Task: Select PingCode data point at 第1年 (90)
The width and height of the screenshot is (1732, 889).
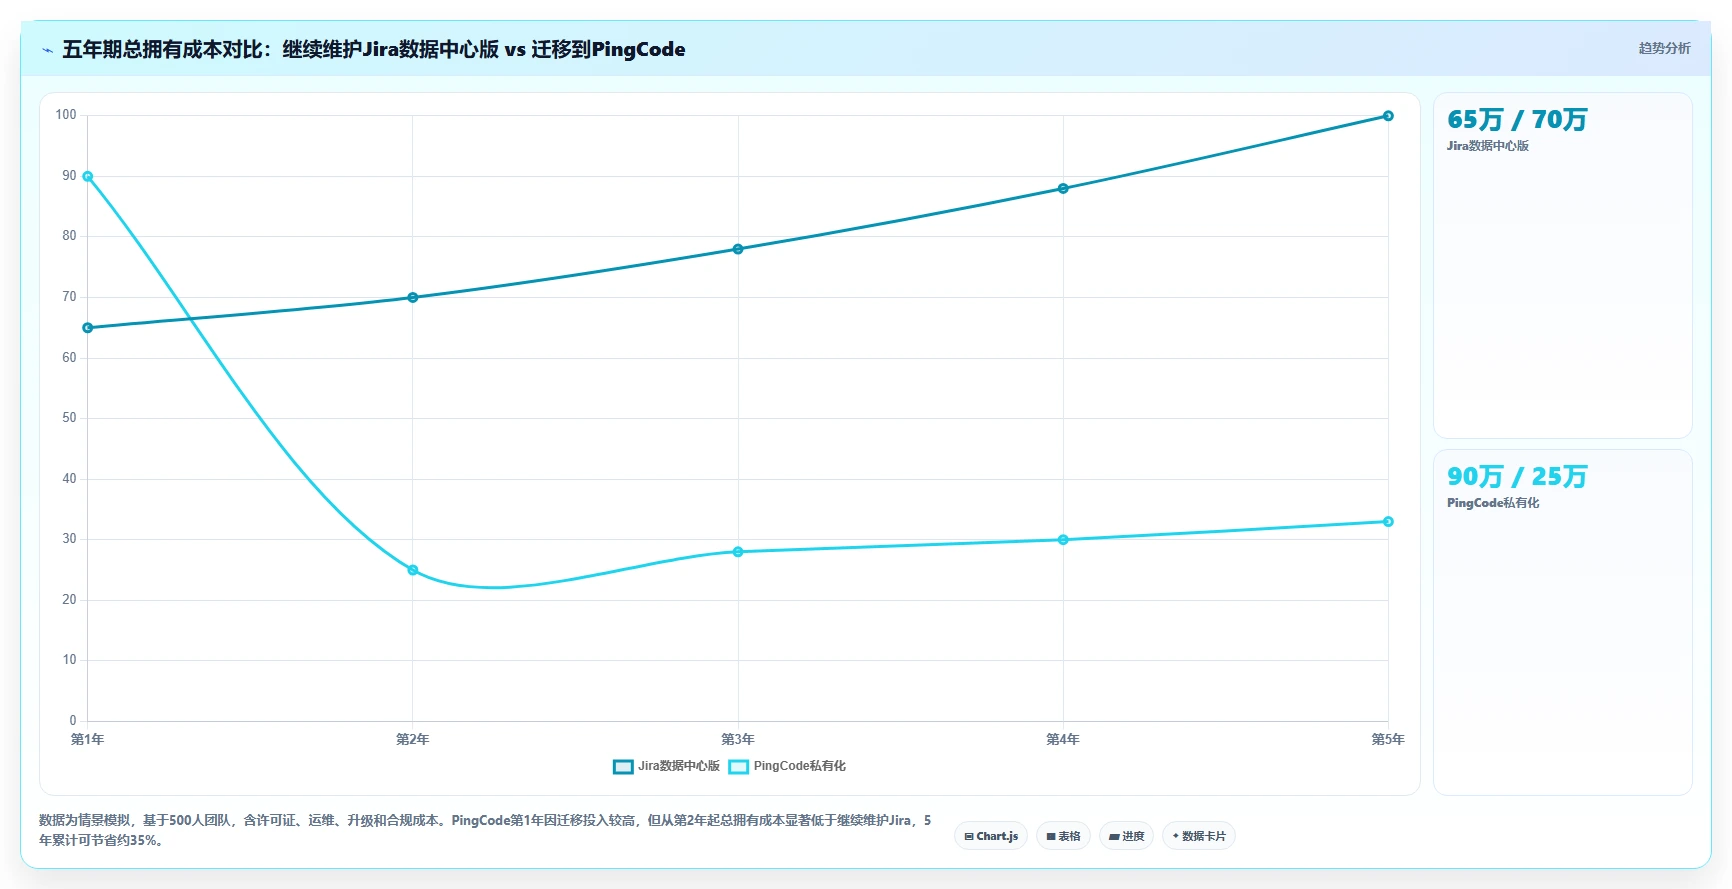Action: point(88,176)
